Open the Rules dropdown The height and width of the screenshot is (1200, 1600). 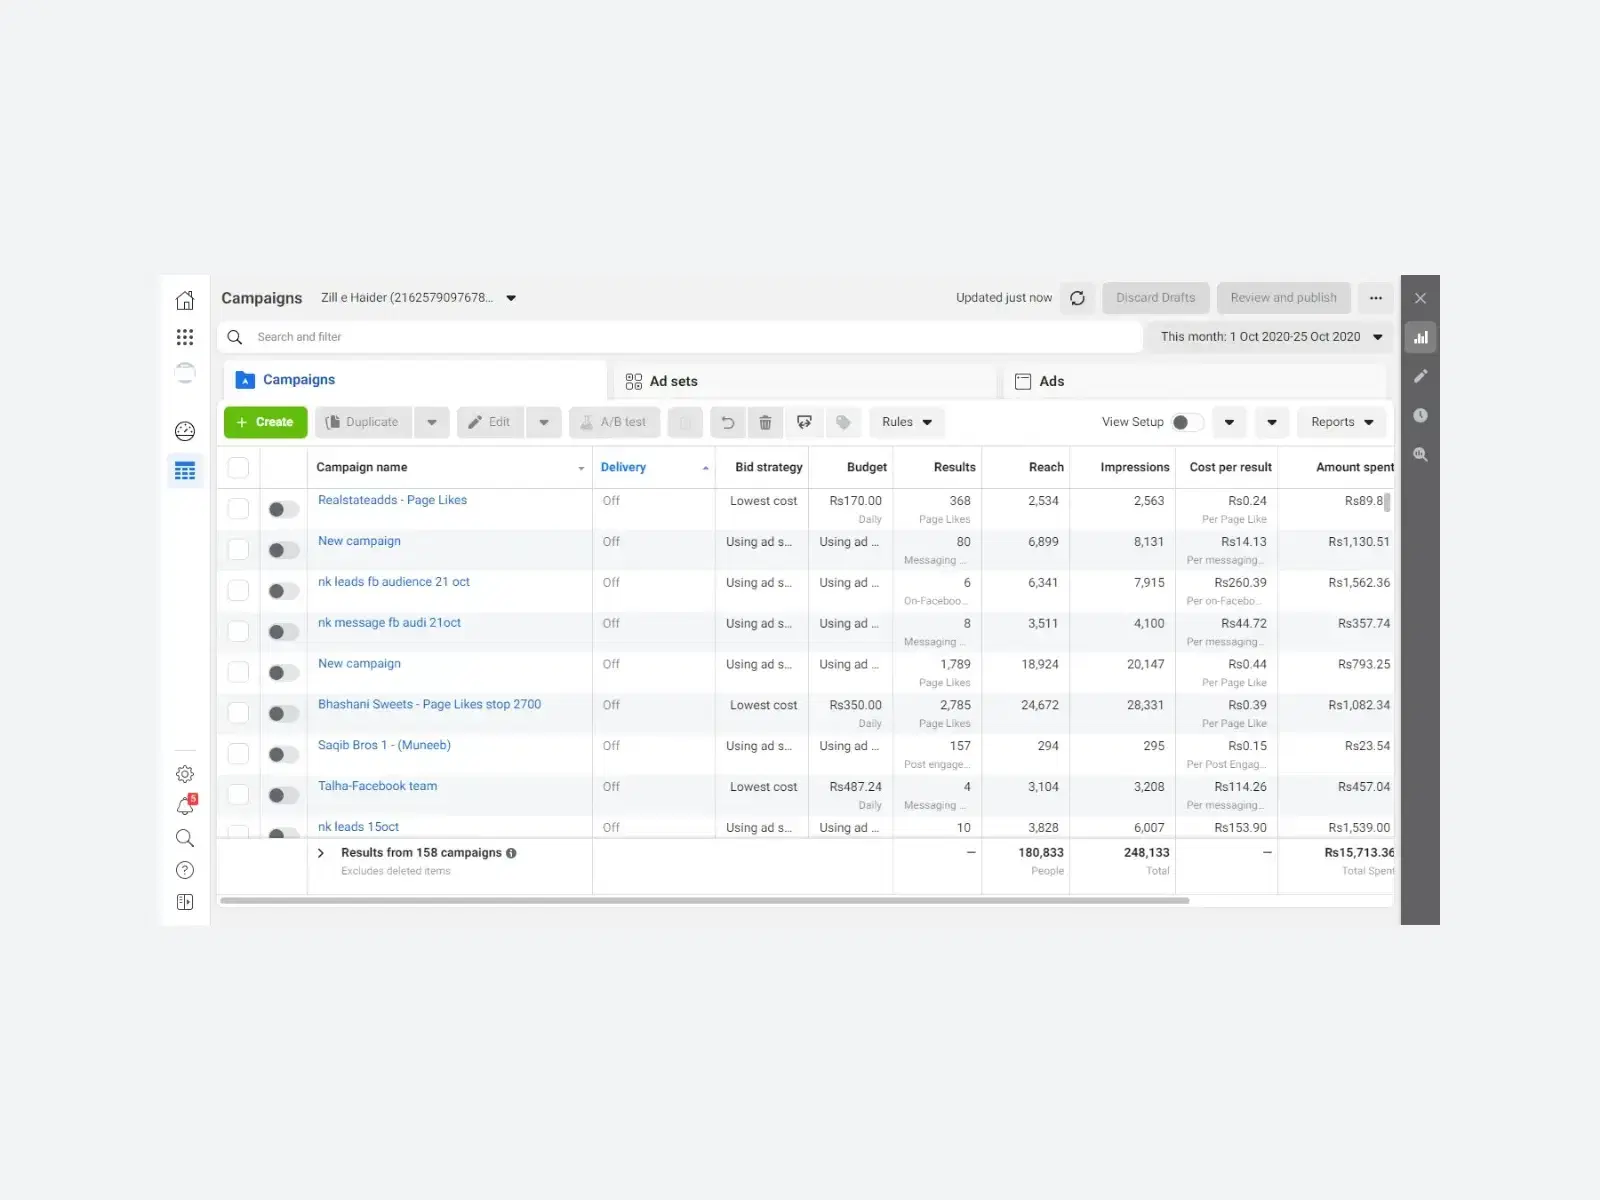click(x=907, y=422)
